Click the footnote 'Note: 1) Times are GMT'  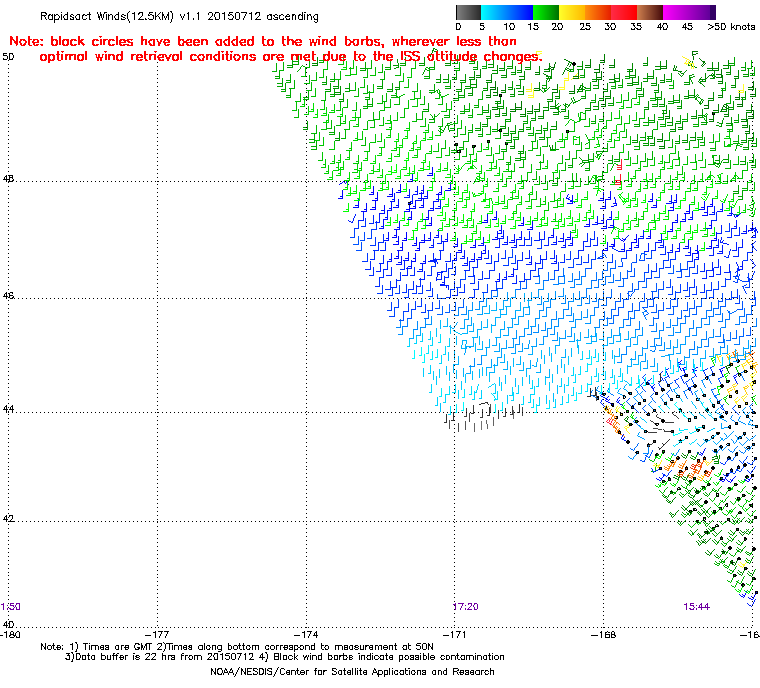pyautogui.click(x=237, y=647)
